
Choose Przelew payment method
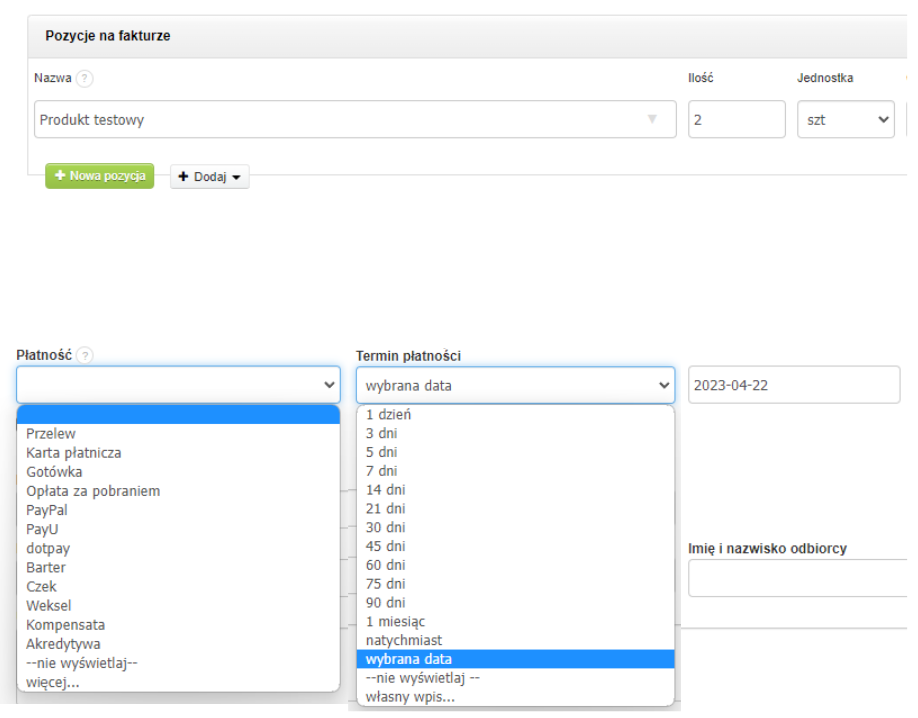pos(179,433)
